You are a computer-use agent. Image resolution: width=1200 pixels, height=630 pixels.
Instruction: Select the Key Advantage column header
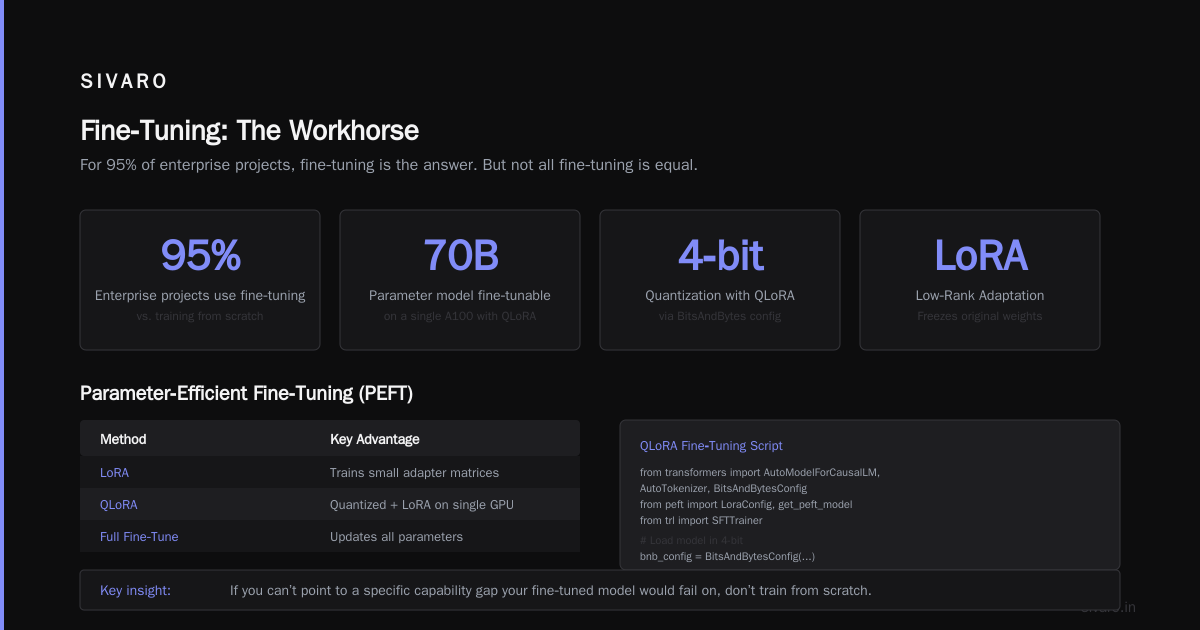[375, 439]
